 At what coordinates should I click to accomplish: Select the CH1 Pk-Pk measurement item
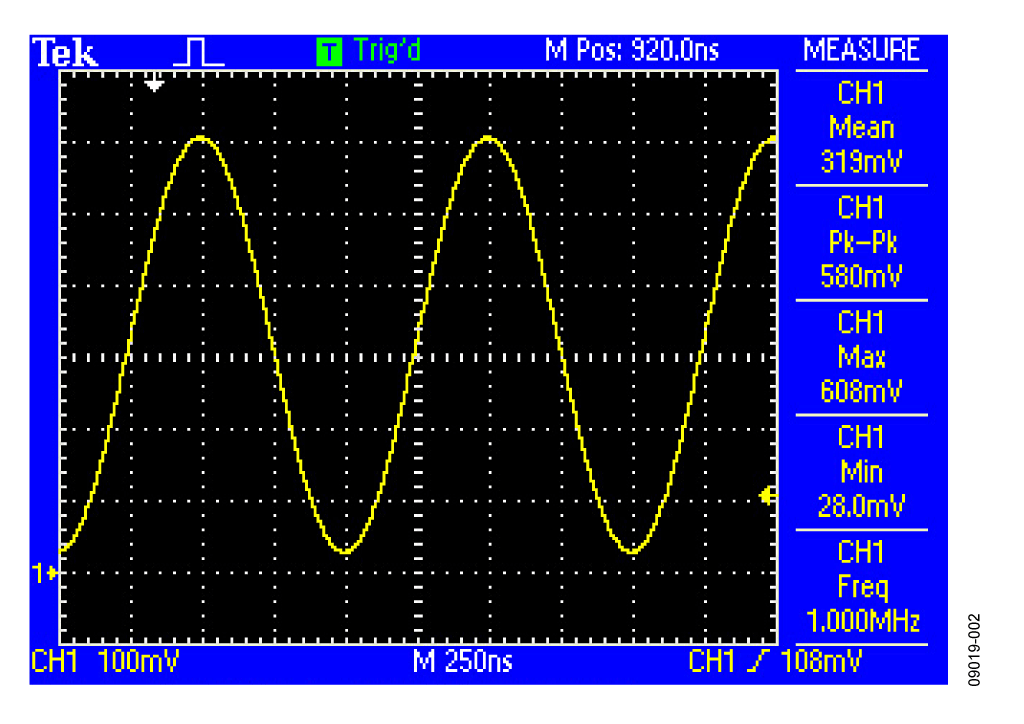pyautogui.click(x=861, y=242)
